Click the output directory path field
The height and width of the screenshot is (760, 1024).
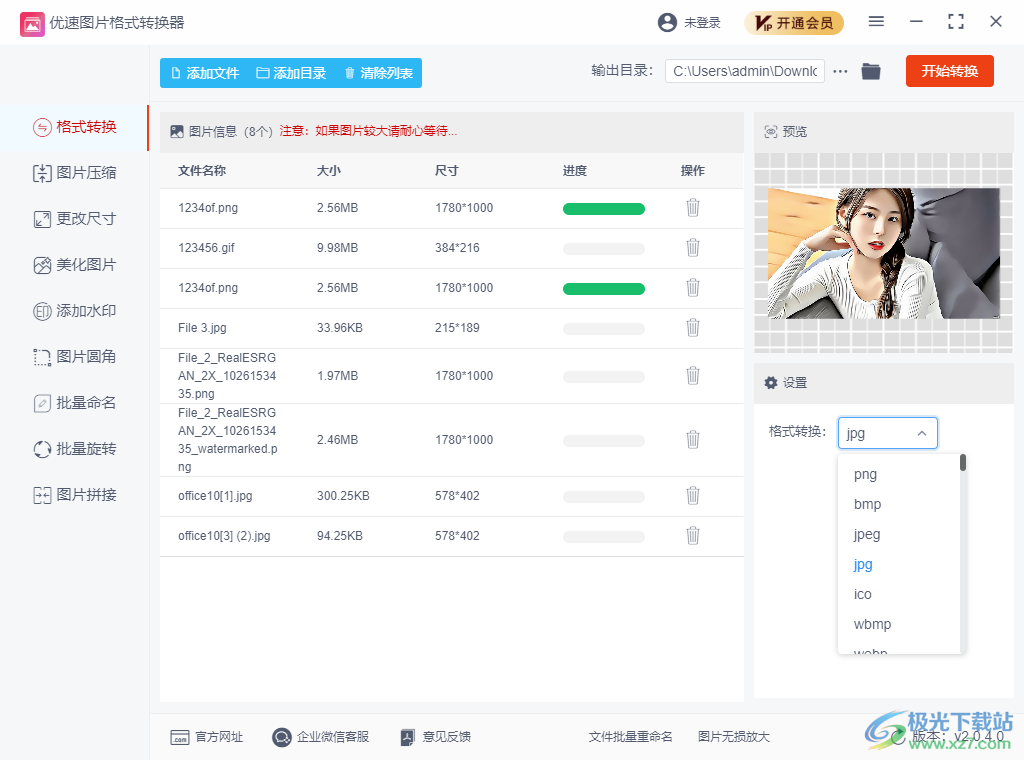(x=745, y=71)
